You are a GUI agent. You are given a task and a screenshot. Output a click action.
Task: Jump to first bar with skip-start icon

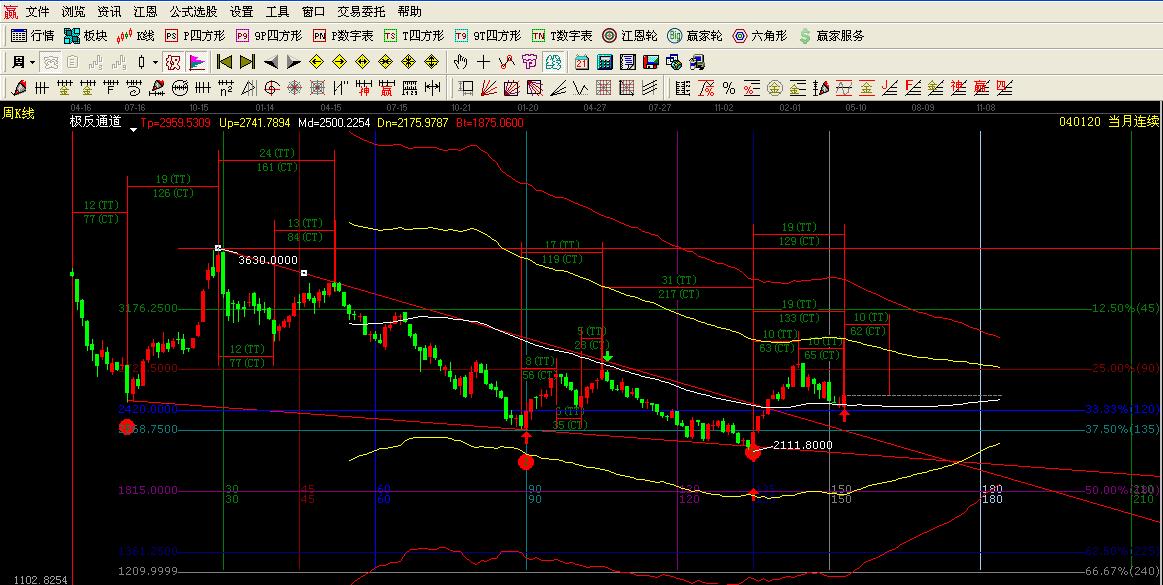pyautogui.click(x=225, y=62)
